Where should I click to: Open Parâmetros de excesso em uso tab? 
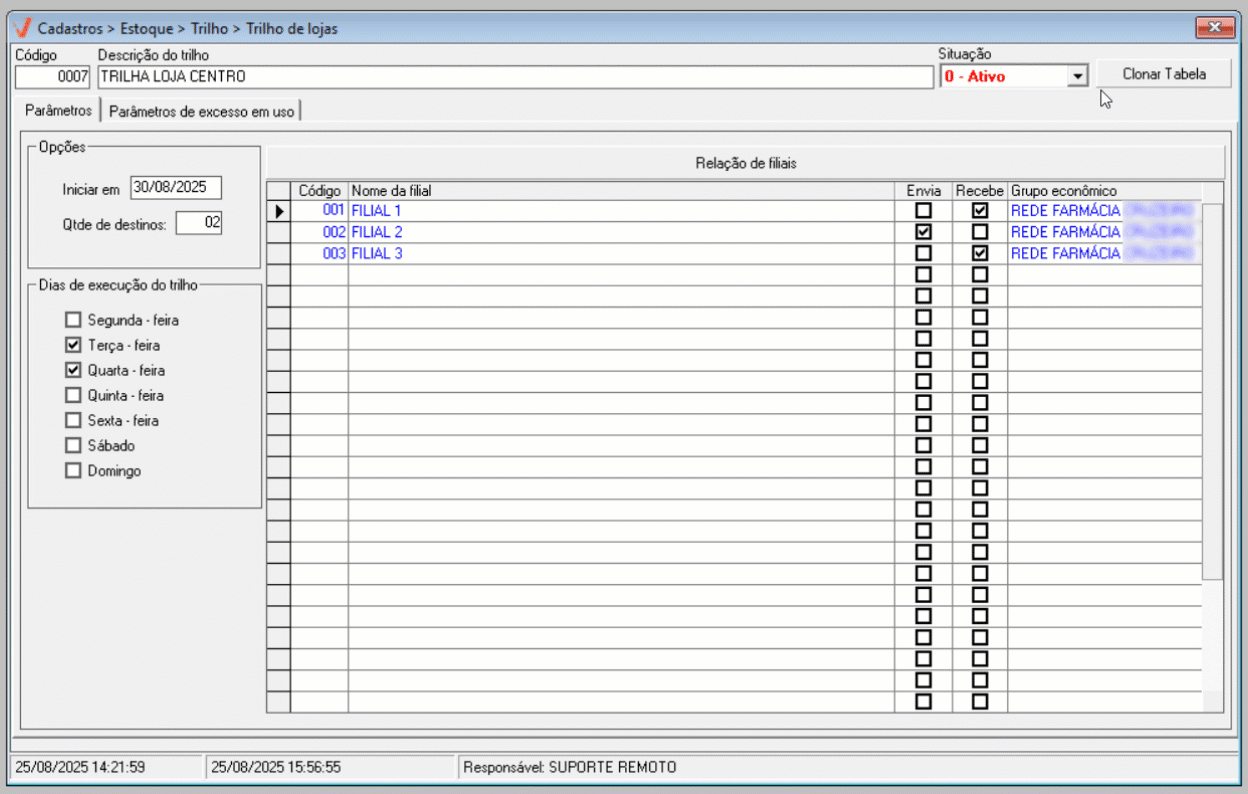[x=201, y=111]
